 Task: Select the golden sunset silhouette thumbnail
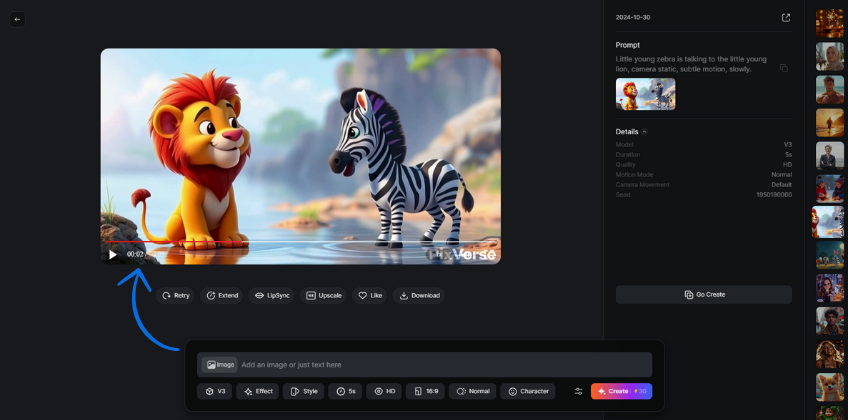click(830, 123)
